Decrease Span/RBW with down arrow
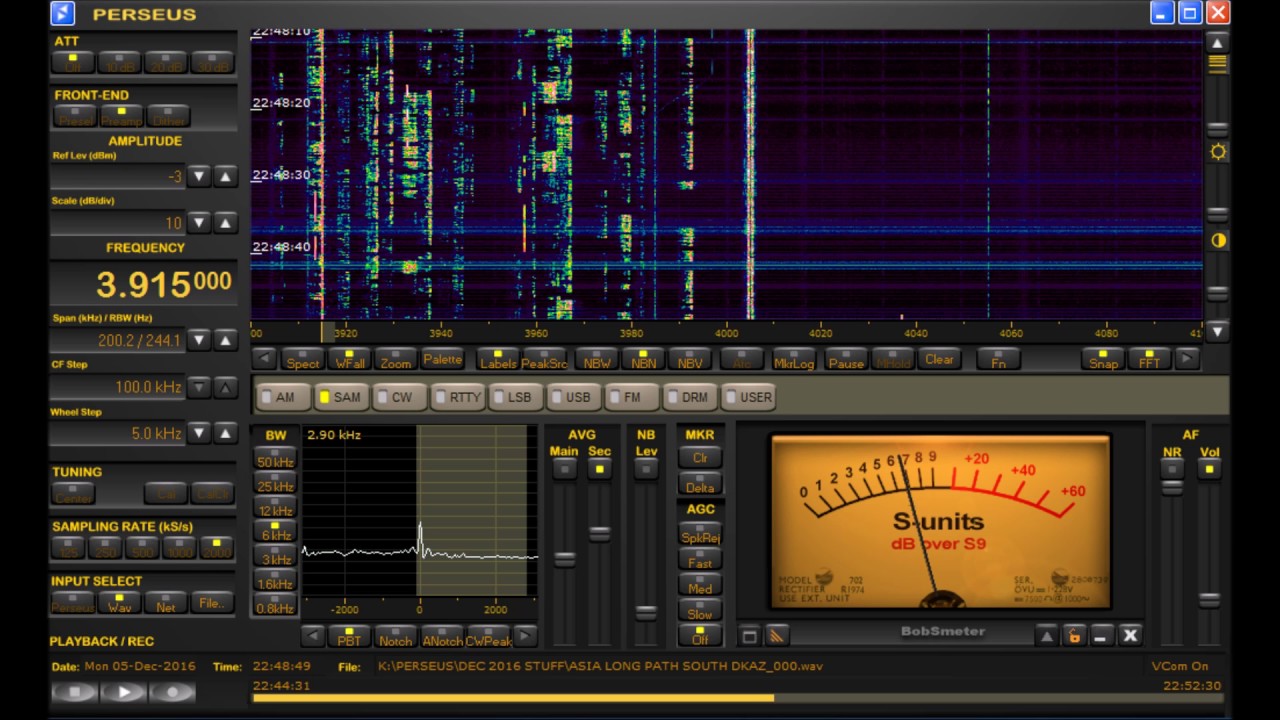Image resolution: width=1280 pixels, height=720 pixels. click(x=199, y=340)
